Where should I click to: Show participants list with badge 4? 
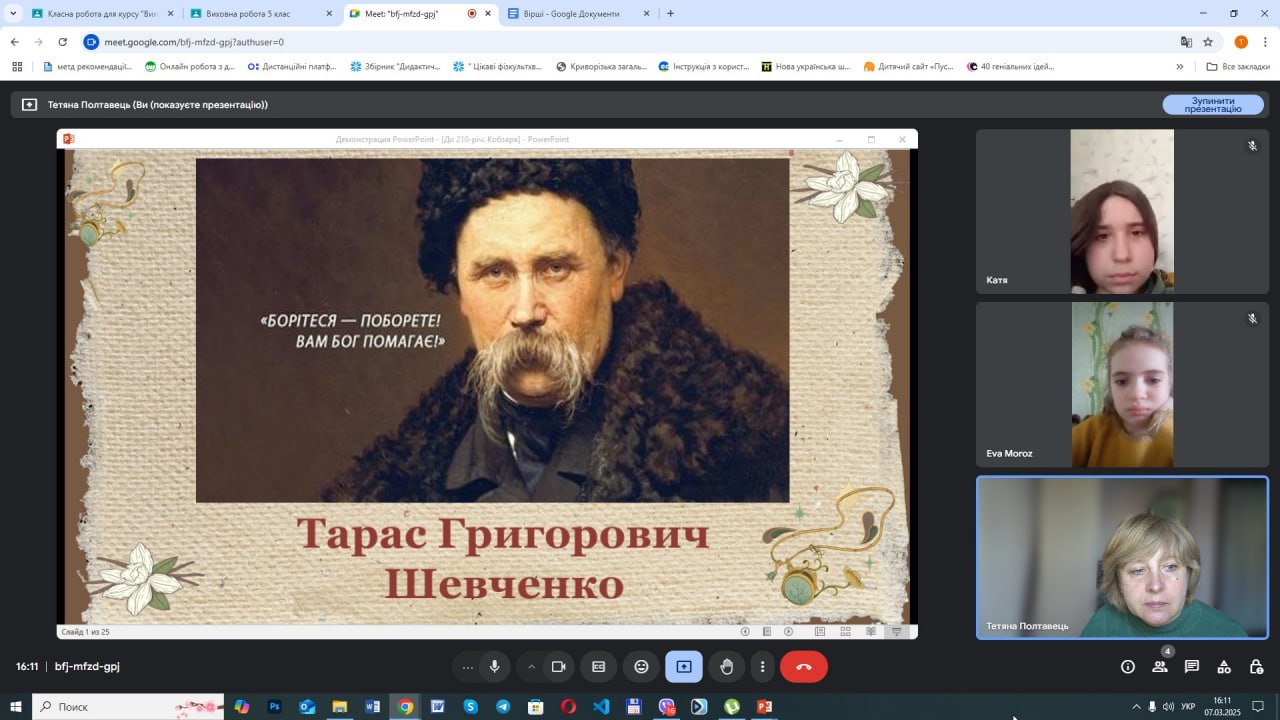[x=1160, y=667]
